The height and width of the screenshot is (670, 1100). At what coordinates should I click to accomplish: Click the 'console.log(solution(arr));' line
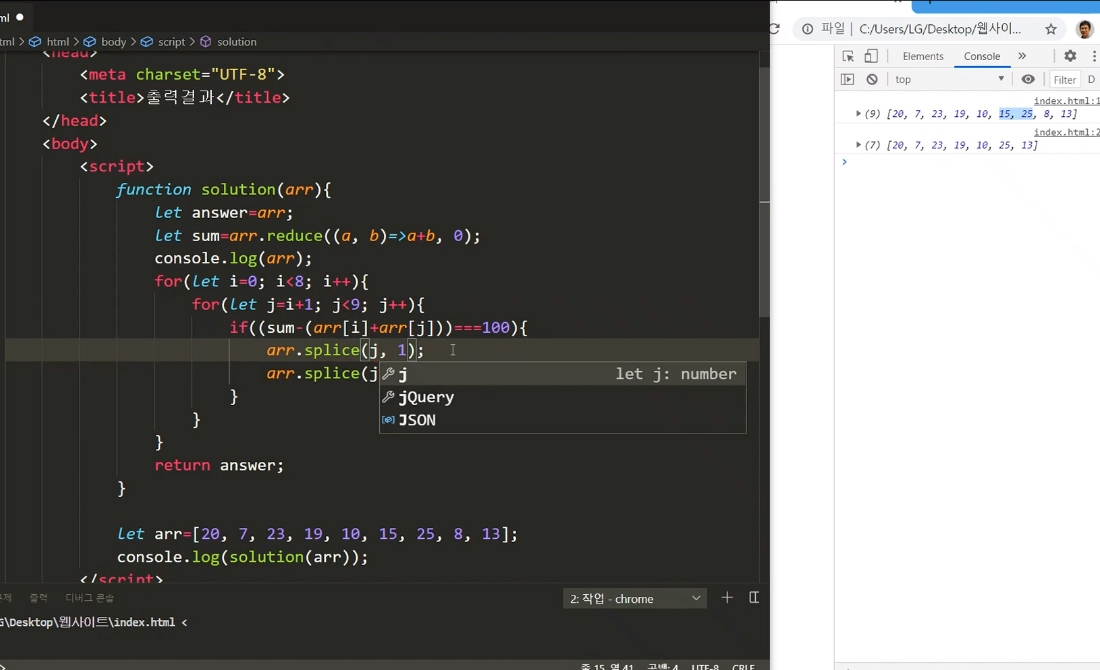coord(242,557)
